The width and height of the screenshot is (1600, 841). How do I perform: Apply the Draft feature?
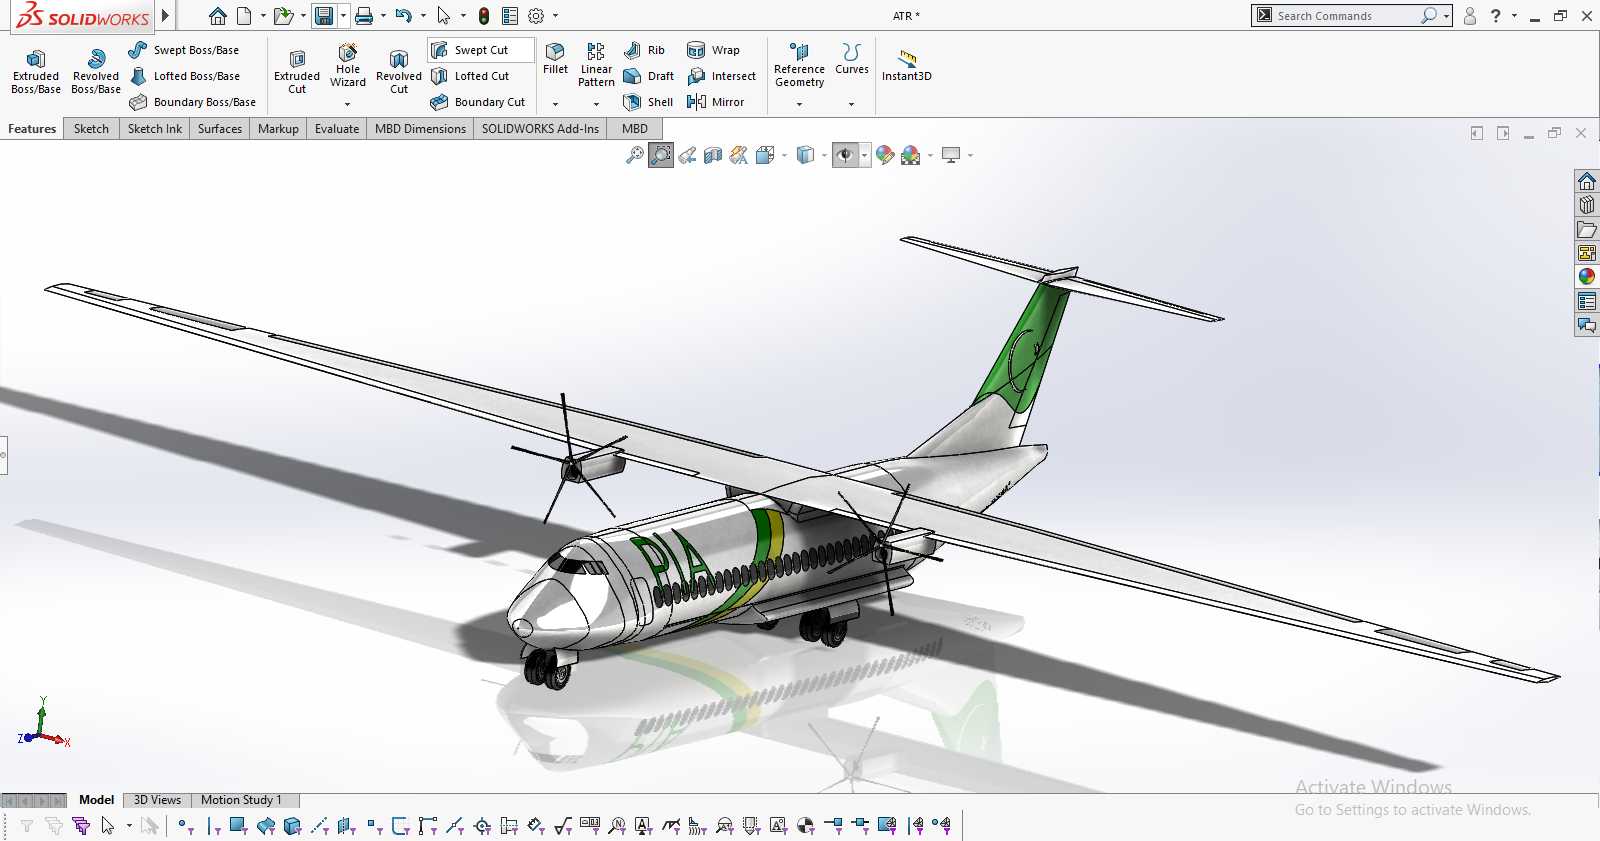pyautogui.click(x=648, y=76)
